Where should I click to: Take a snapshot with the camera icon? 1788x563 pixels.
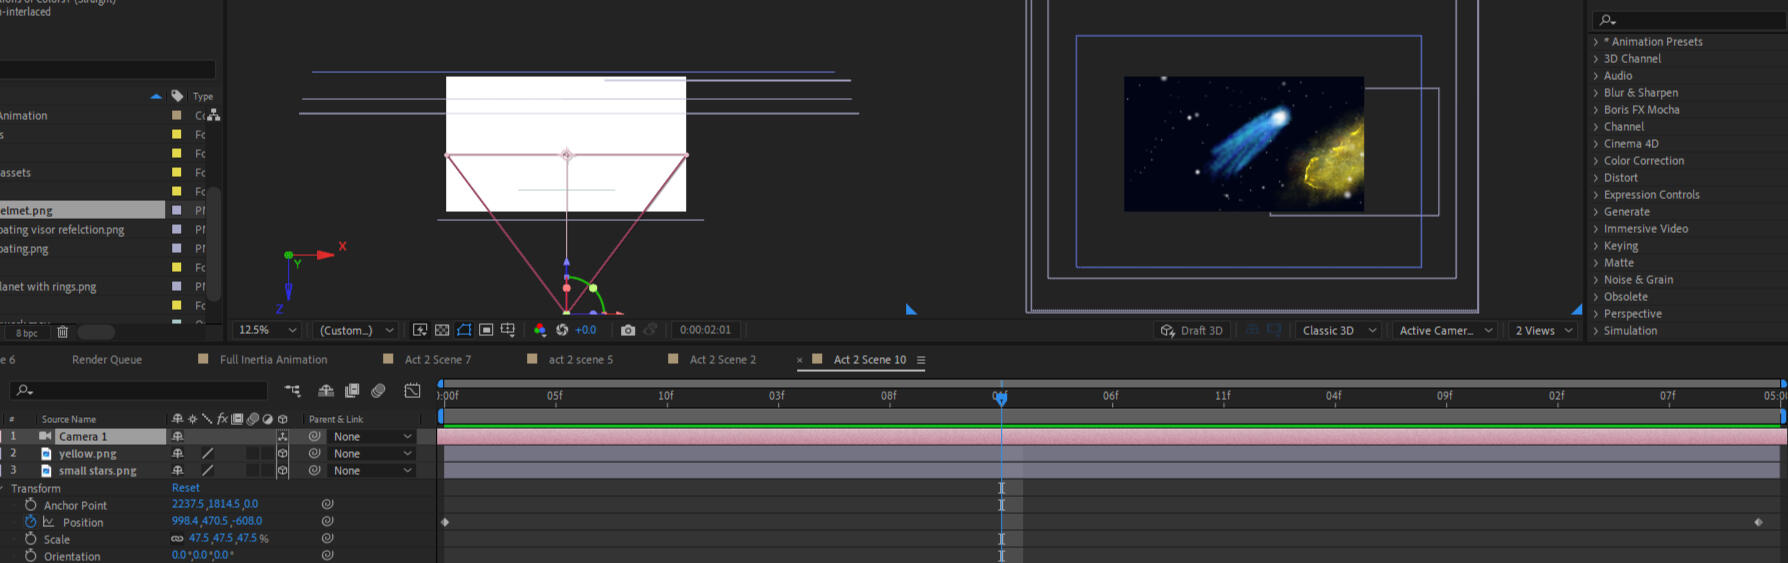click(x=627, y=330)
